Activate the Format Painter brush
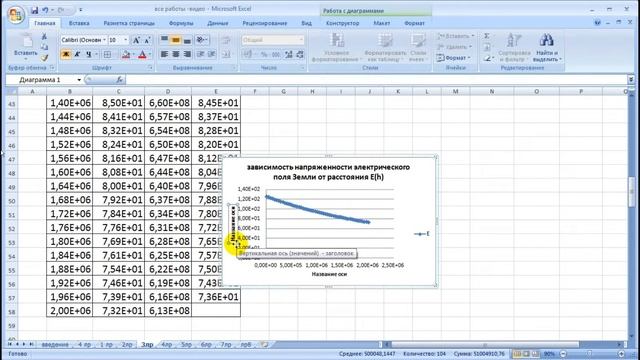Screen dimensions: 640x360 point(44,58)
